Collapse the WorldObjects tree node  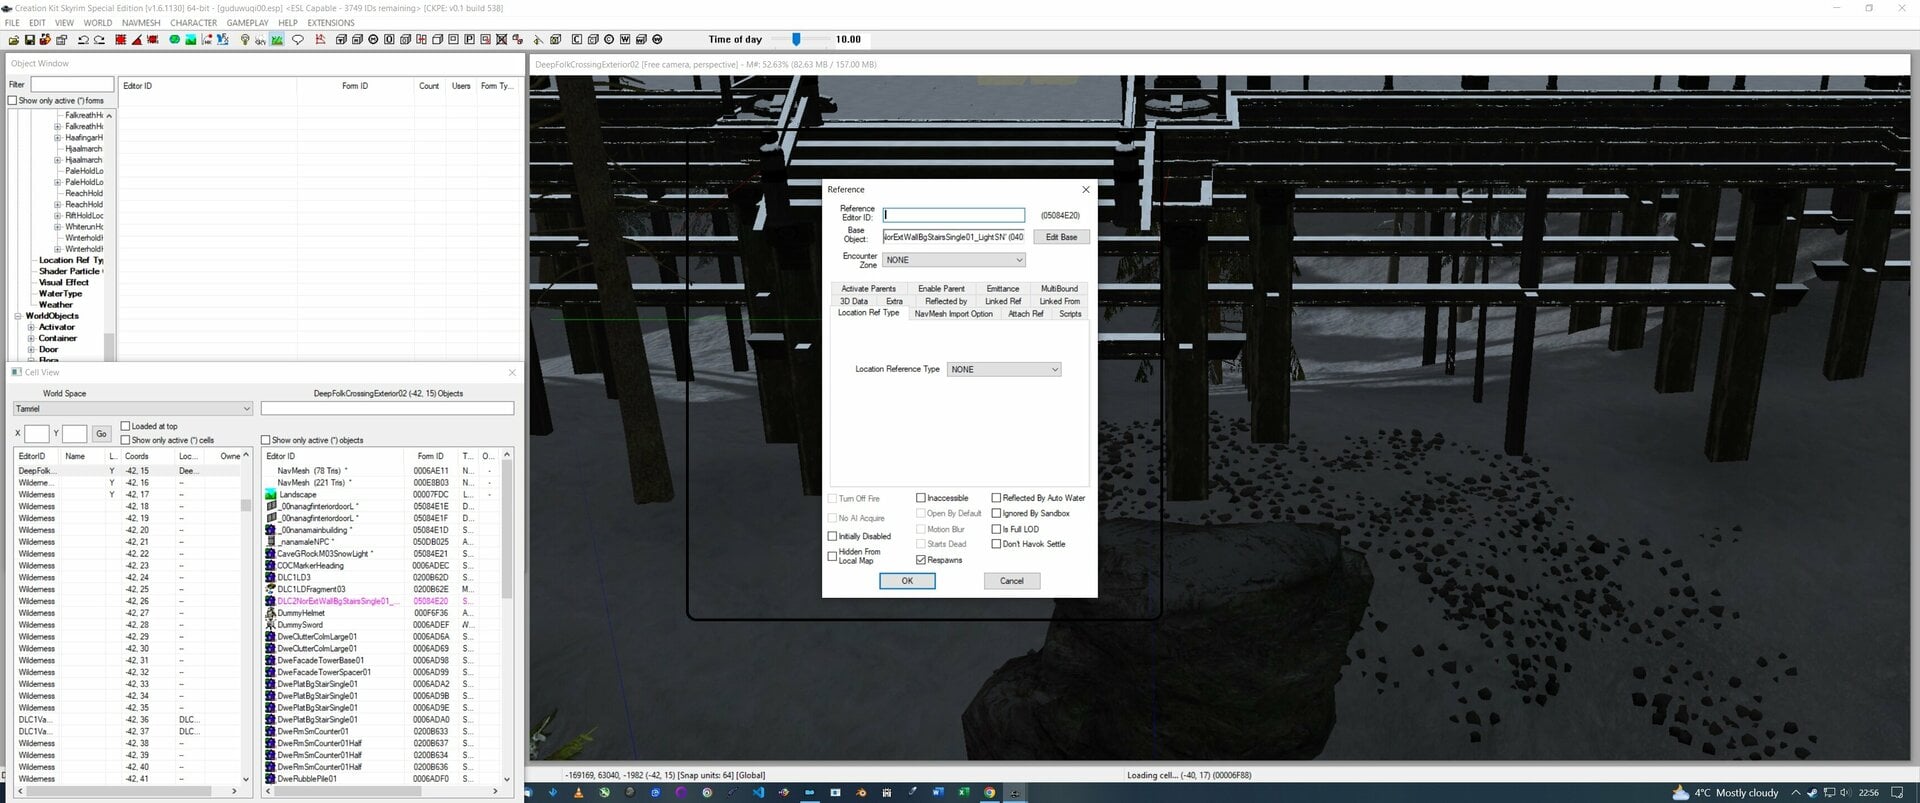[x=18, y=316]
